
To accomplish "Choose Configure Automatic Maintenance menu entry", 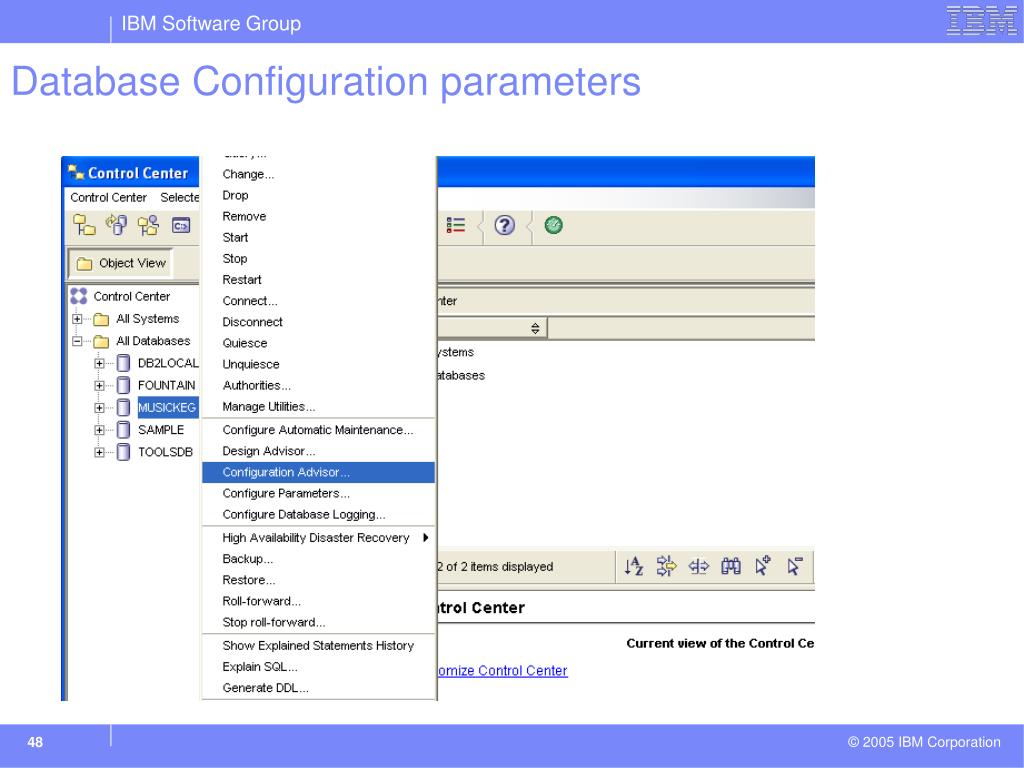I will tap(319, 430).
